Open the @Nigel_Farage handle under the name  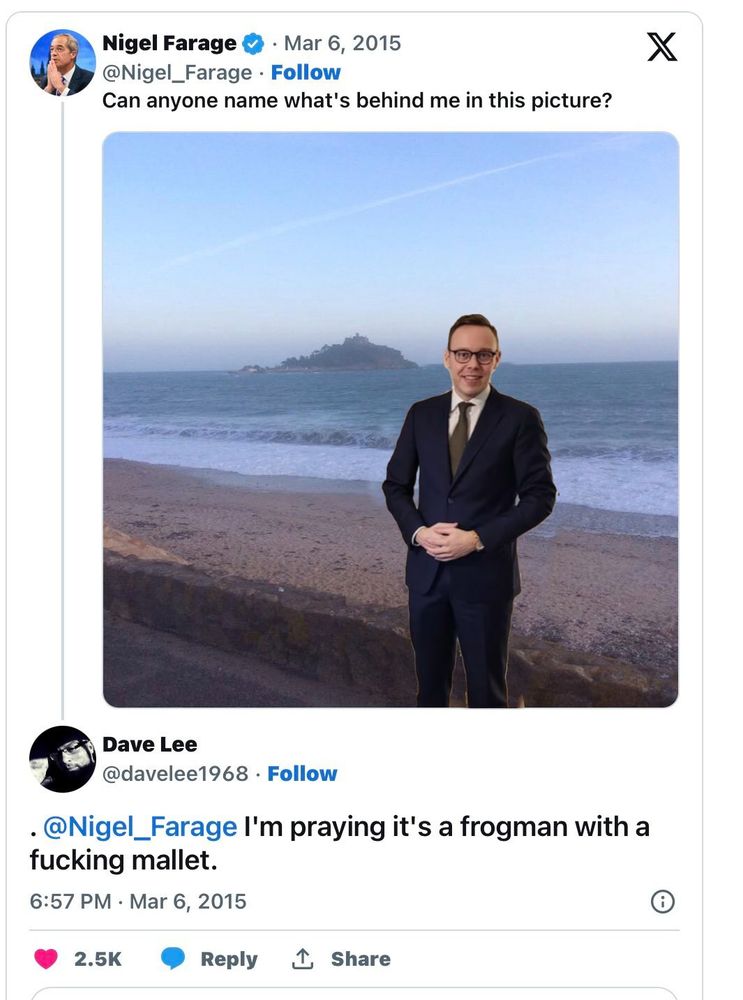point(177,72)
